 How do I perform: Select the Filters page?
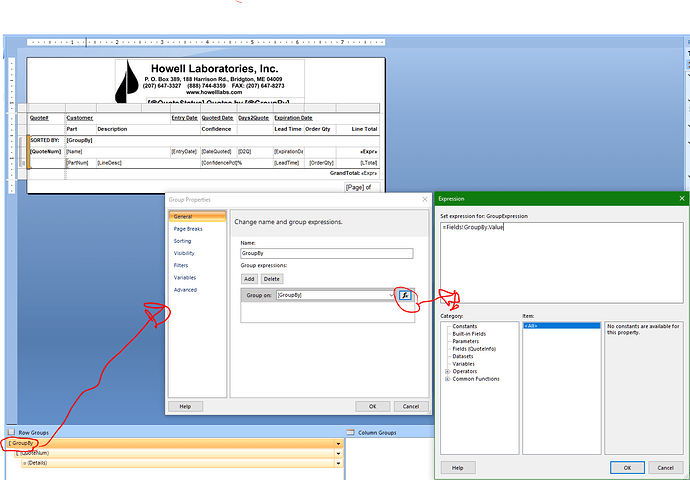(181, 265)
